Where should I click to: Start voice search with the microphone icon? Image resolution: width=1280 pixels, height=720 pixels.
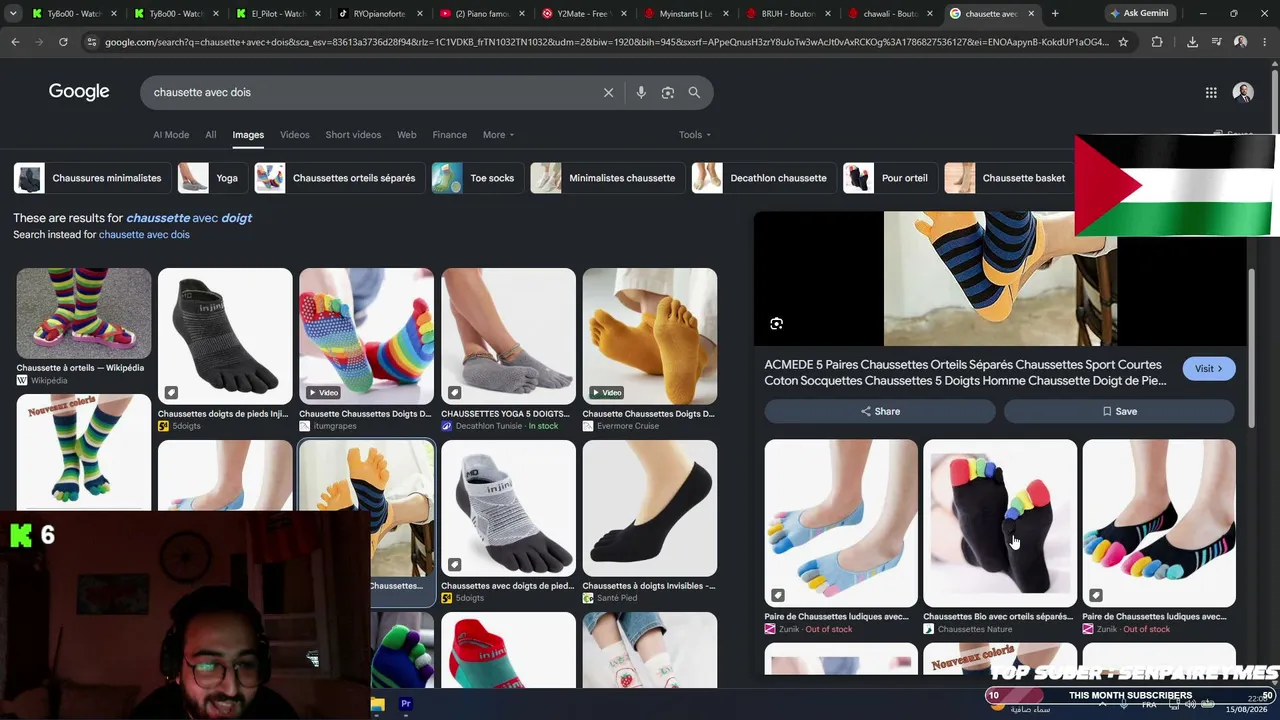coord(641,92)
